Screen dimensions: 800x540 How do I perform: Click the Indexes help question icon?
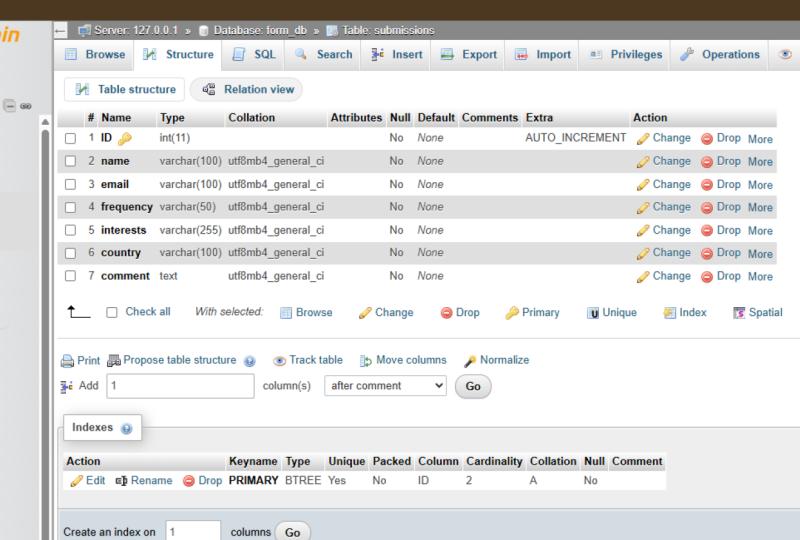(127, 429)
